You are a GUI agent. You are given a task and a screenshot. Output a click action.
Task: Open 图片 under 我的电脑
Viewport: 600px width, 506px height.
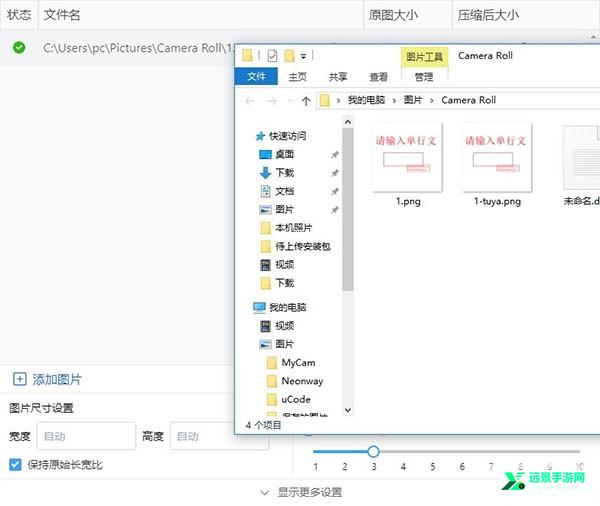pos(284,344)
